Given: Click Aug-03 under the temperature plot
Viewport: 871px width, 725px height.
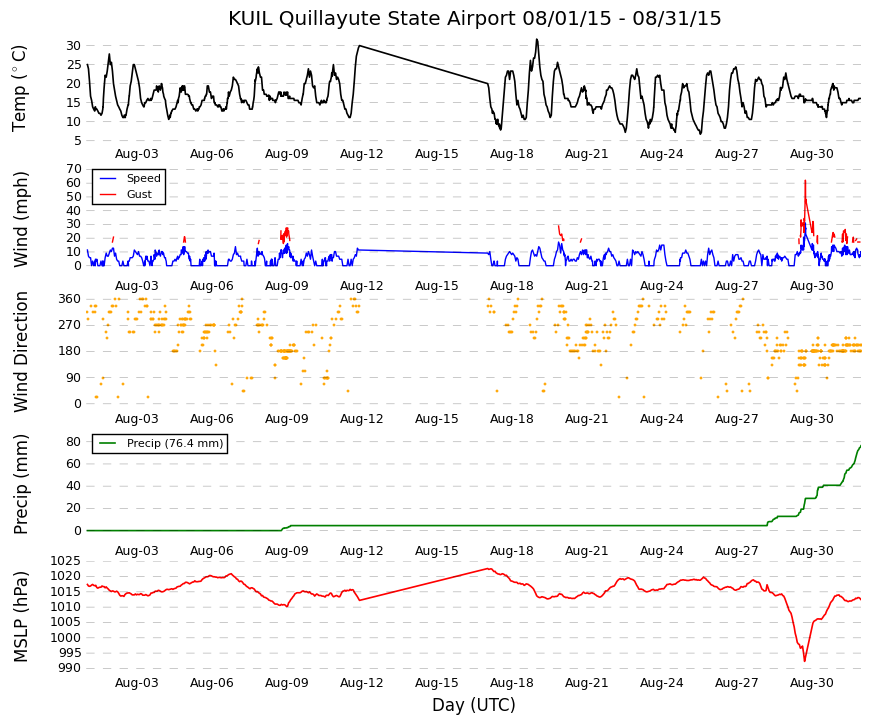Looking at the screenshot, I should pos(137,154).
